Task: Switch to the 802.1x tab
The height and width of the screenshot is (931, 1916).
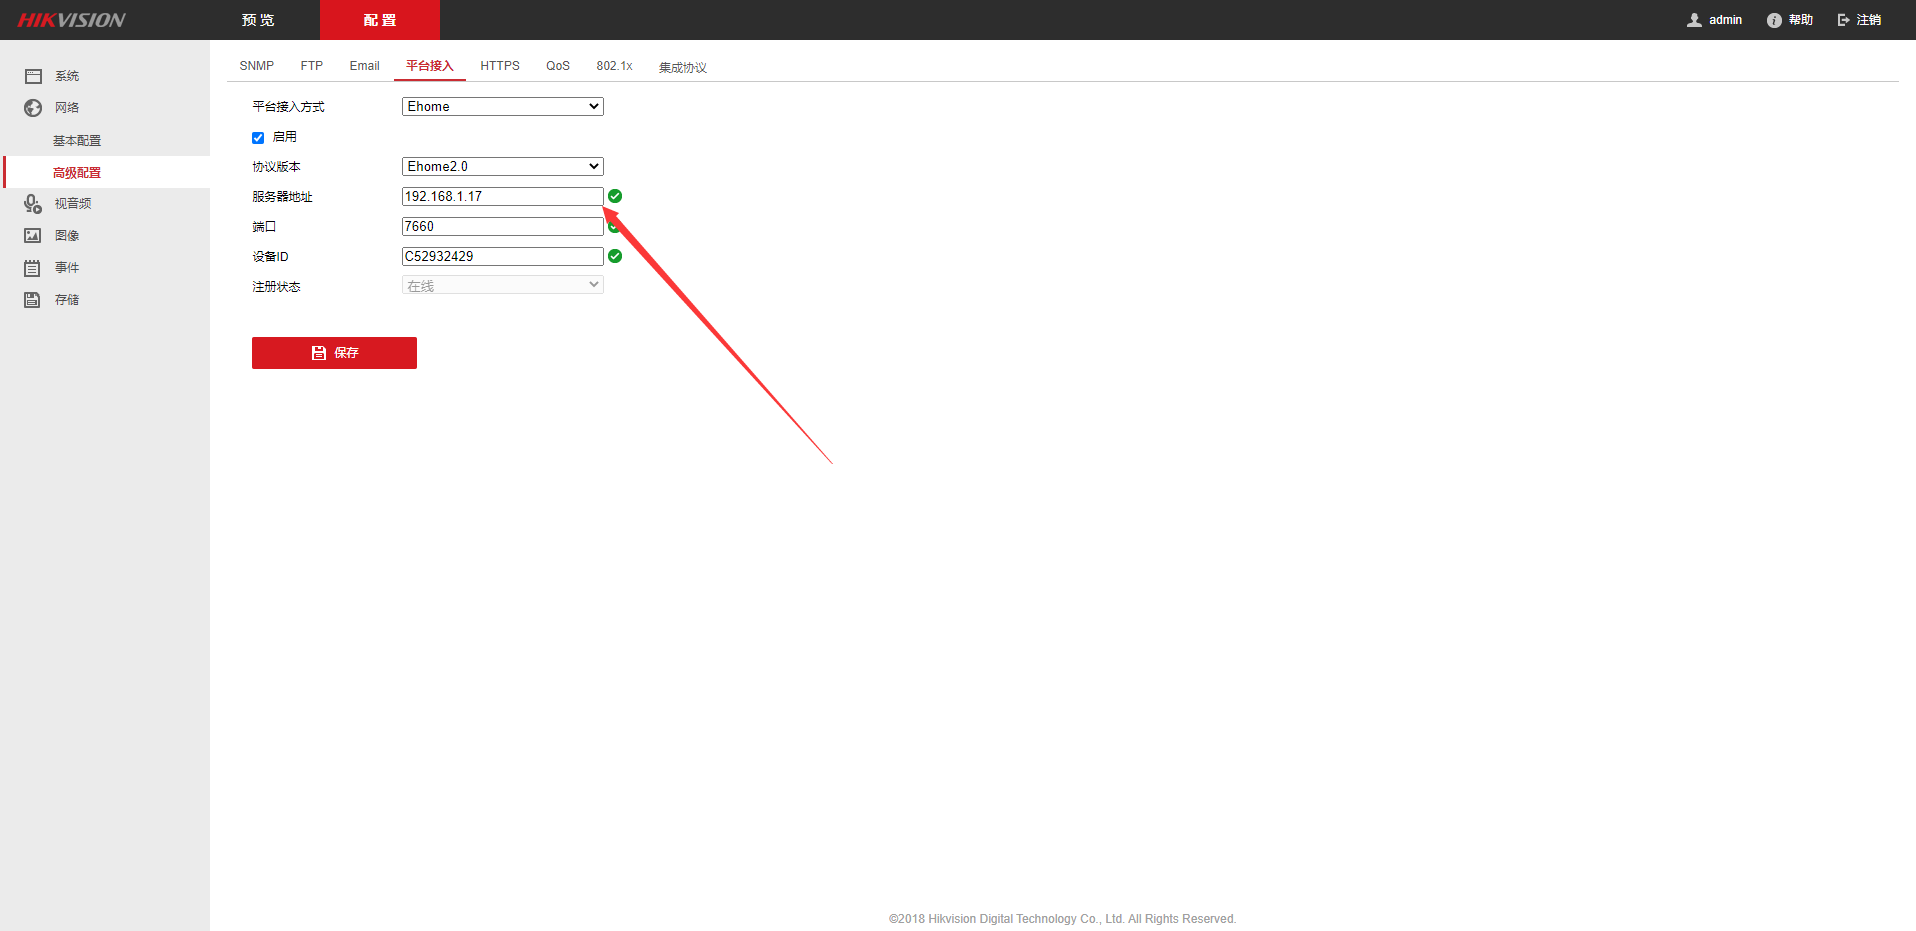Action: click(614, 66)
